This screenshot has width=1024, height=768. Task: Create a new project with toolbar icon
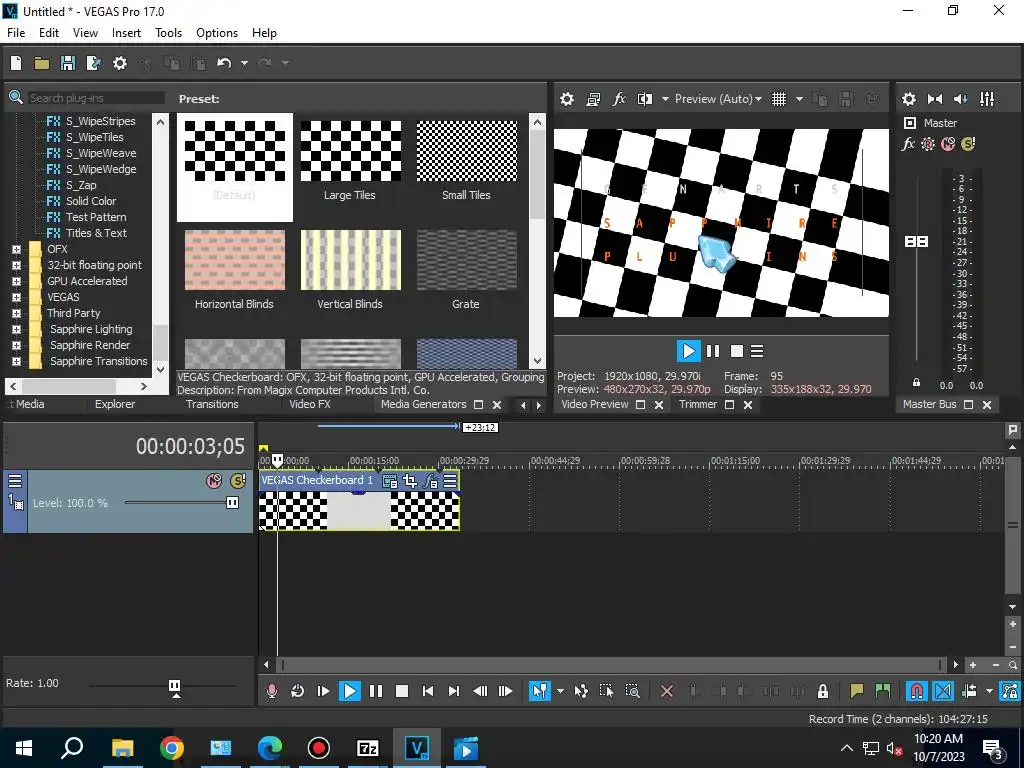[16, 63]
